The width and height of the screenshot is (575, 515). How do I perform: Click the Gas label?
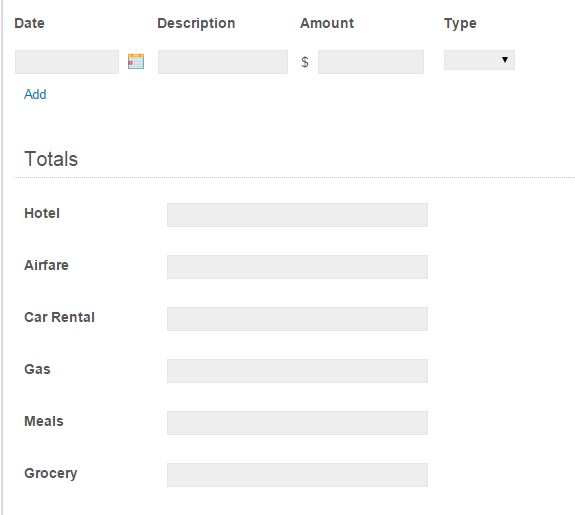pos(37,369)
